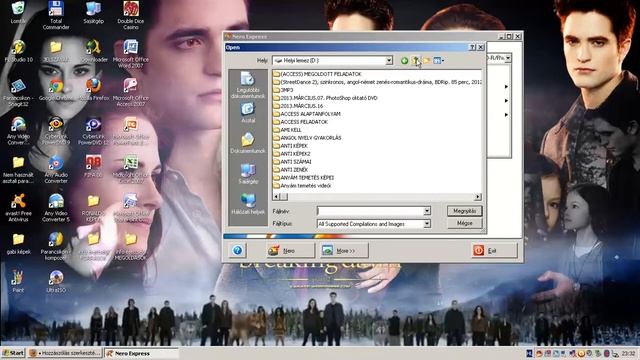Open the UltraISO desktop icon
The image size is (640, 360).
click(56, 282)
